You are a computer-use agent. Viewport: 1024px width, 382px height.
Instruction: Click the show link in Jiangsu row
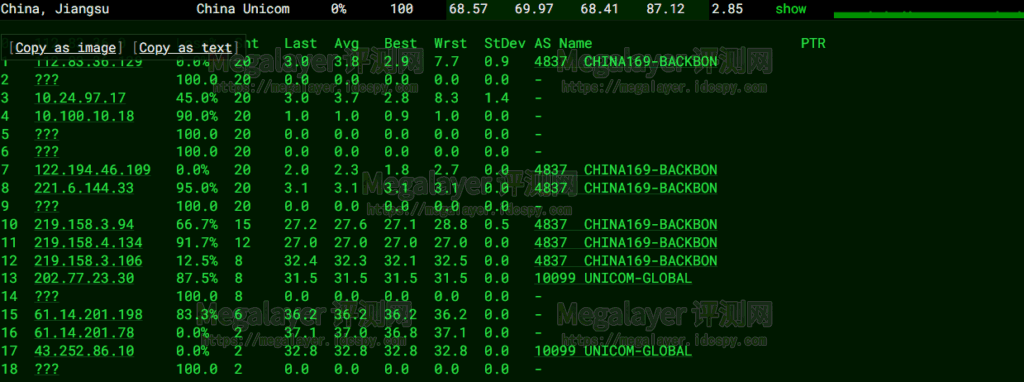click(791, 9)
